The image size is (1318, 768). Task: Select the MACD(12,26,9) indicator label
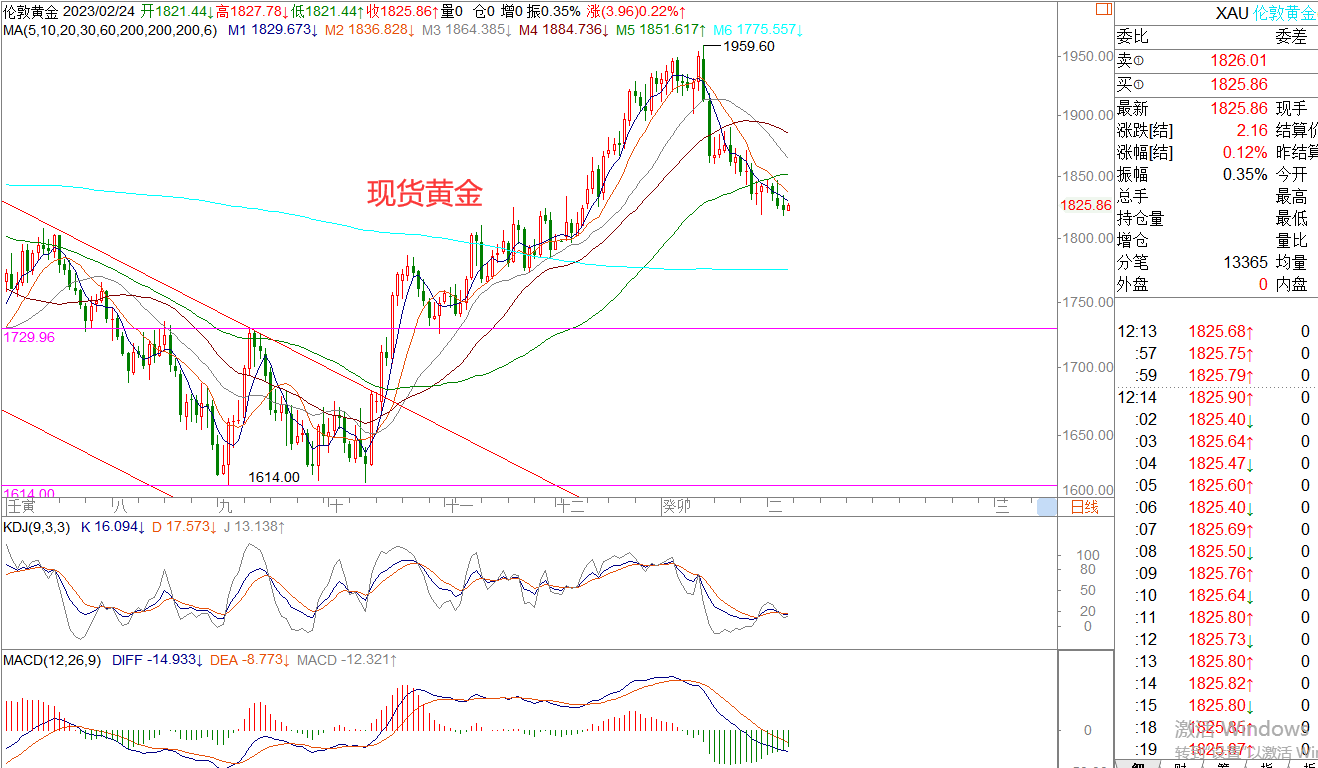click(x=51, y=660)
